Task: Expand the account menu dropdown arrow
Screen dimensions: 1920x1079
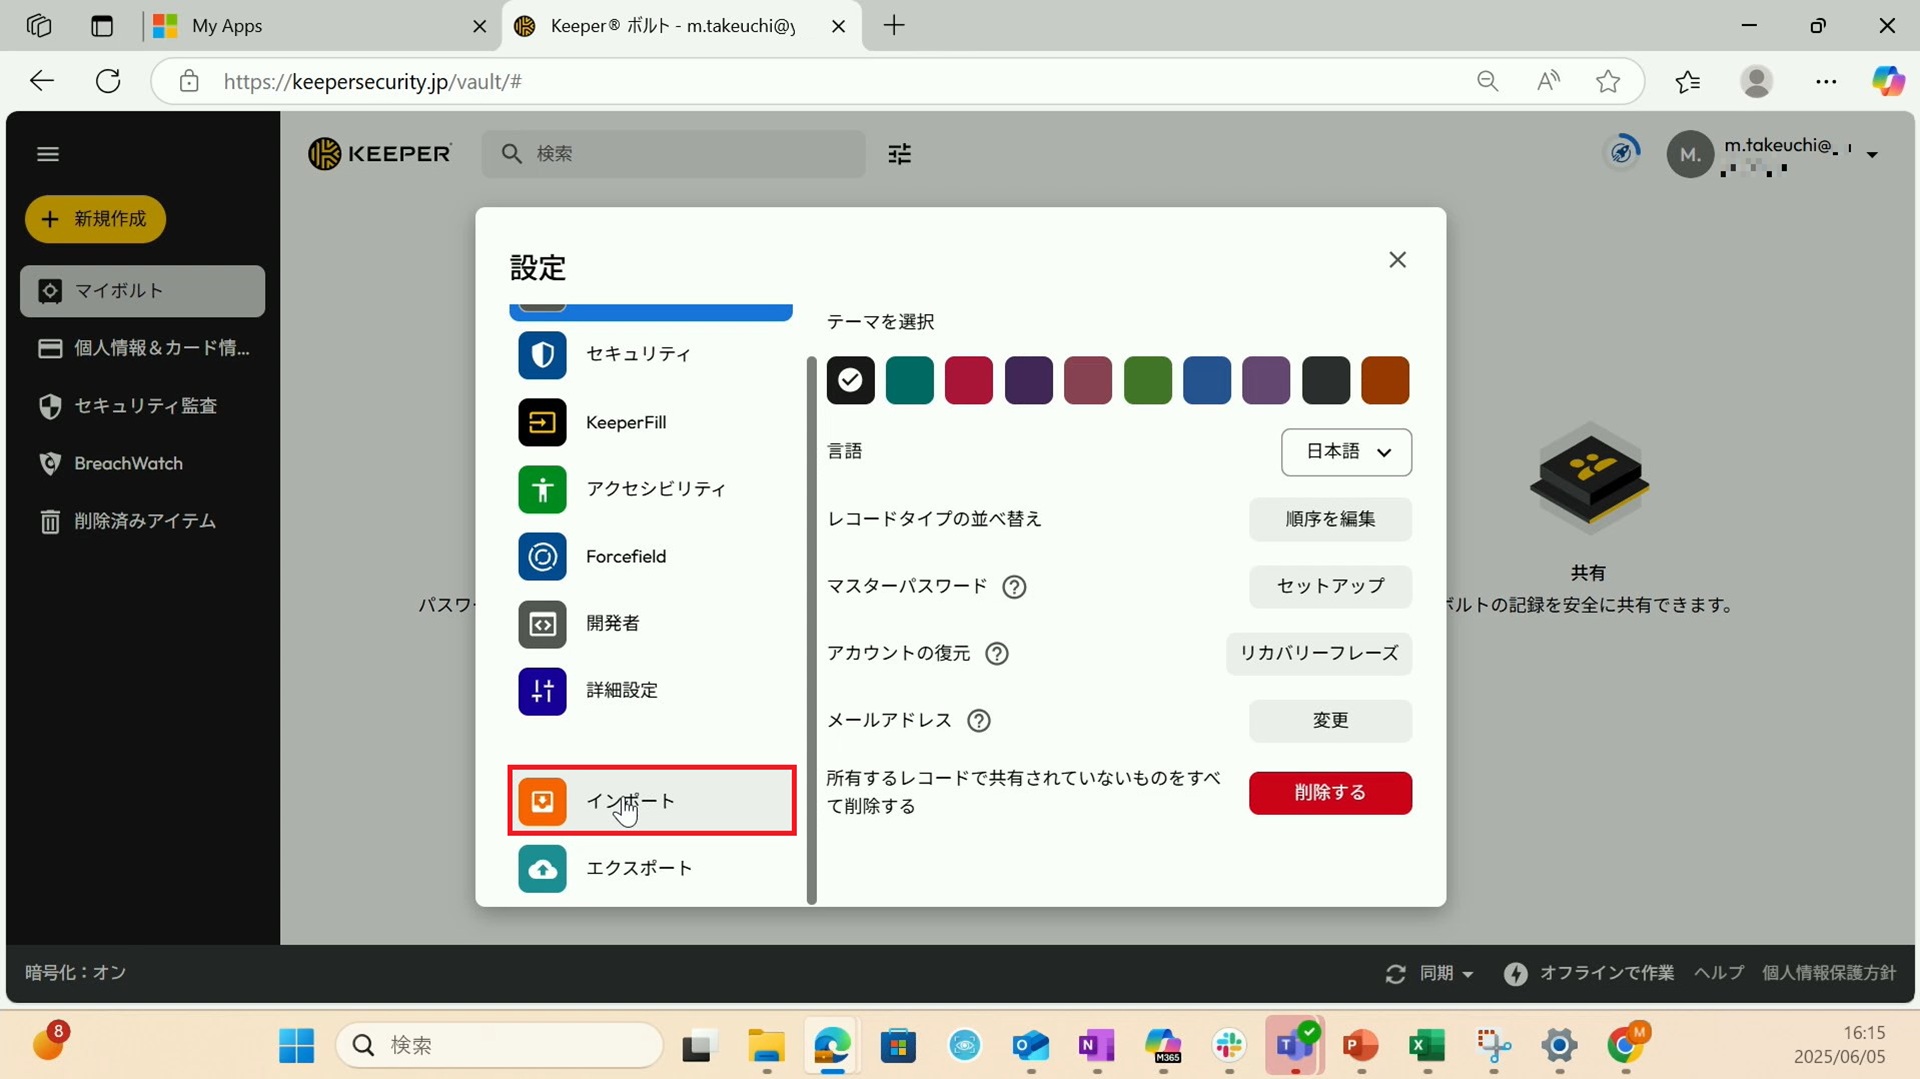Action: point(1872,155)
